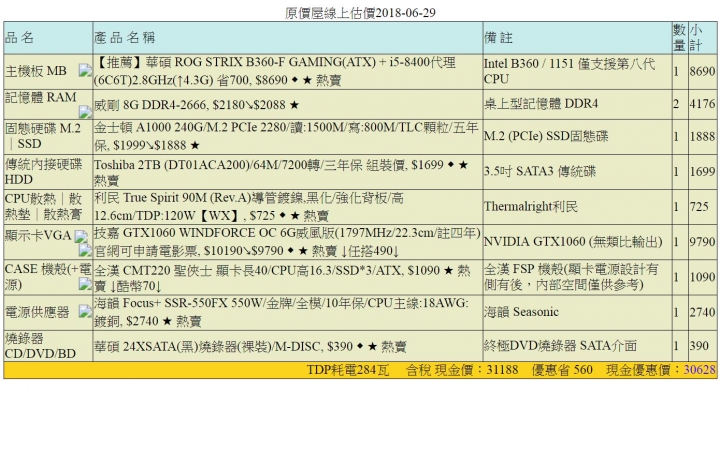Click the ROG STRIX B360-F GAMING product entry
Image resolution: width=720 pixels, height=453 pixels.
(275, 71)
